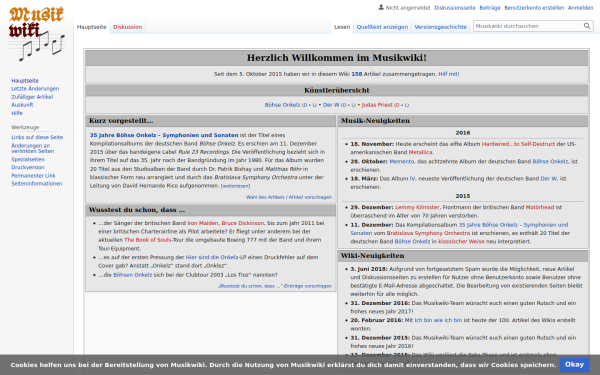Open the Beiträge link
The height and width of the screenshot is (375, 600).
[x=490, y=8]
